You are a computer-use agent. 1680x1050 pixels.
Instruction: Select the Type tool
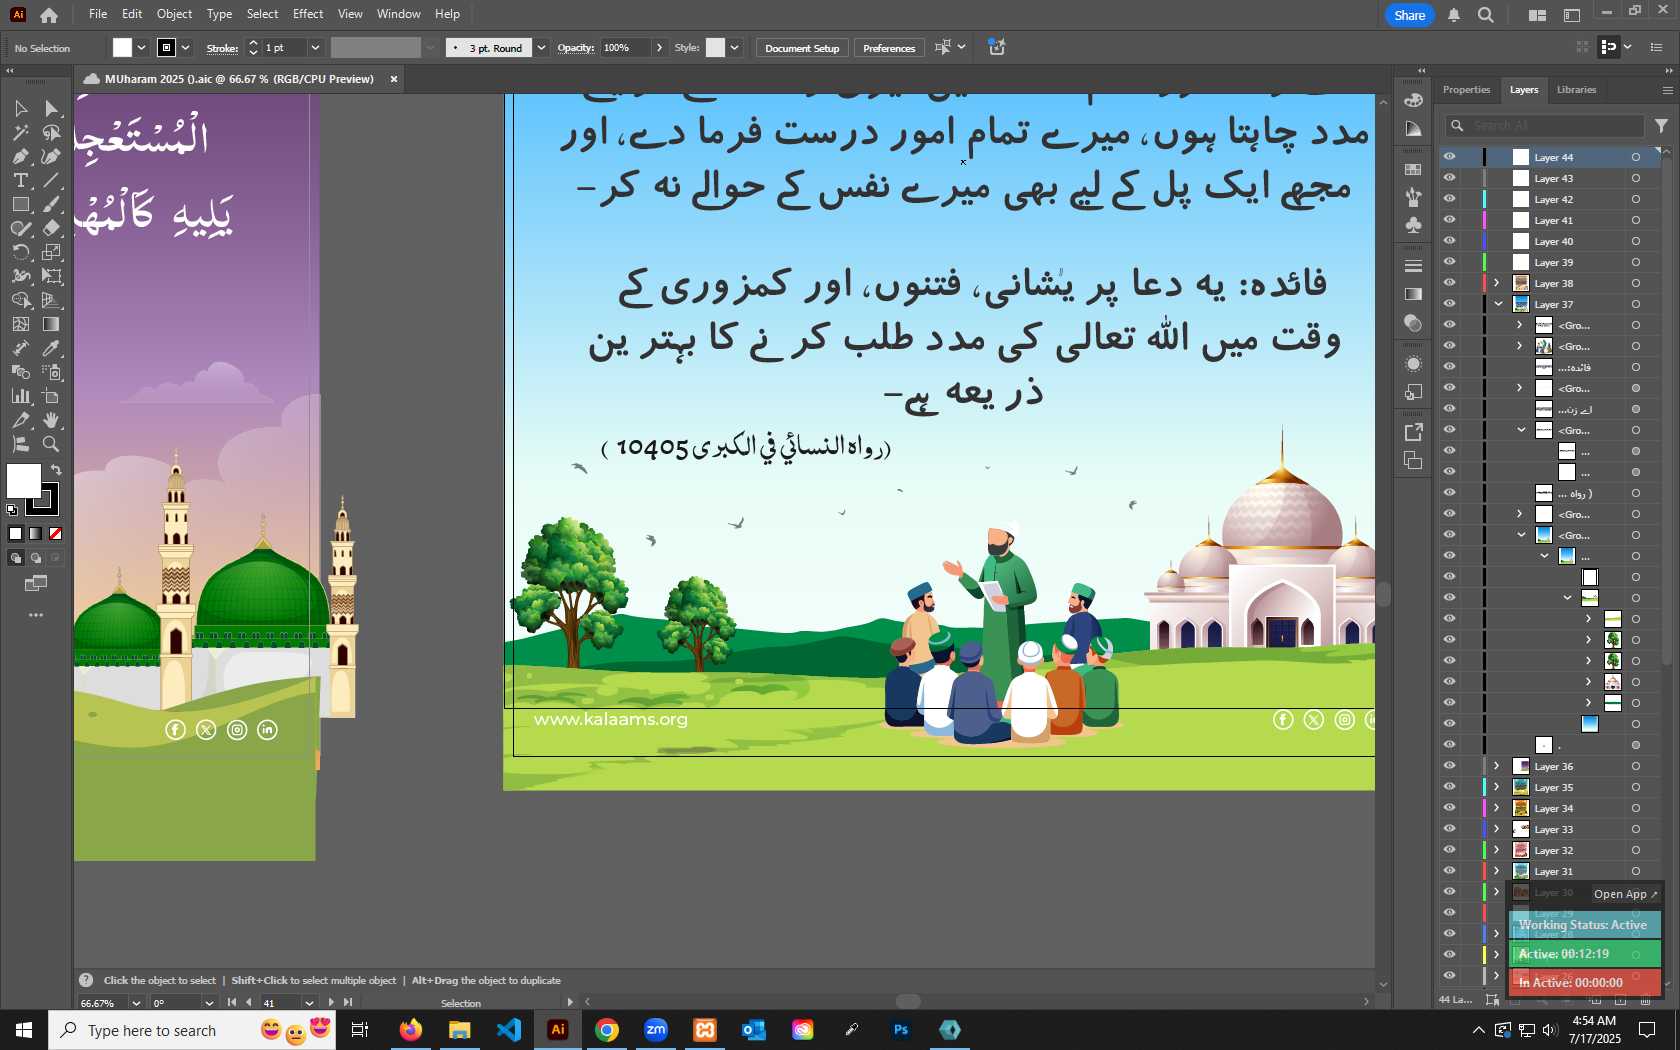coord(20,180)
